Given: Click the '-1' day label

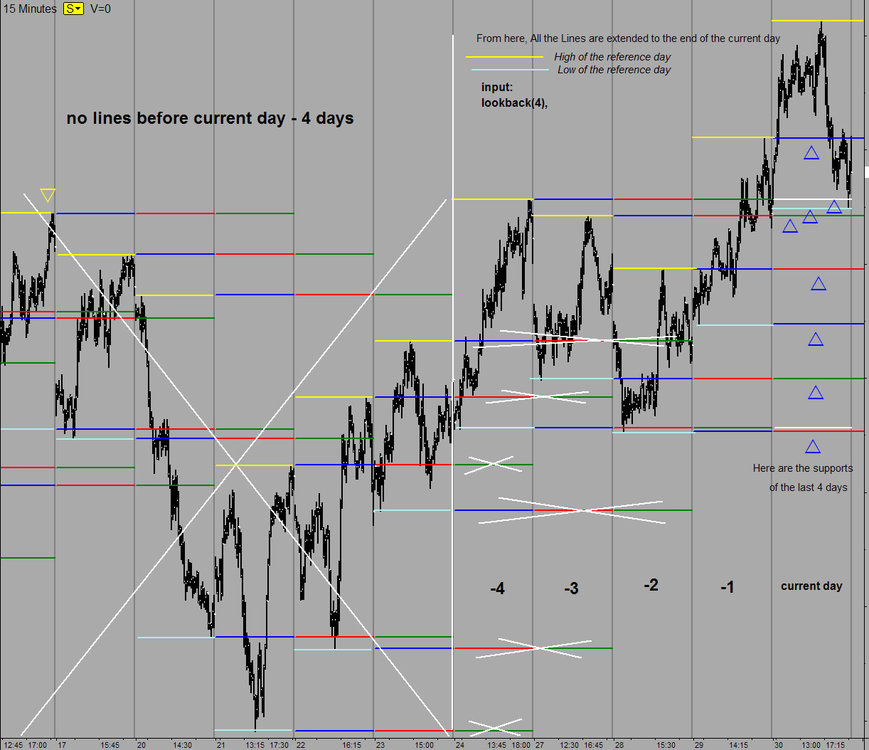Looking at the screenshot, I should [727, 587].
